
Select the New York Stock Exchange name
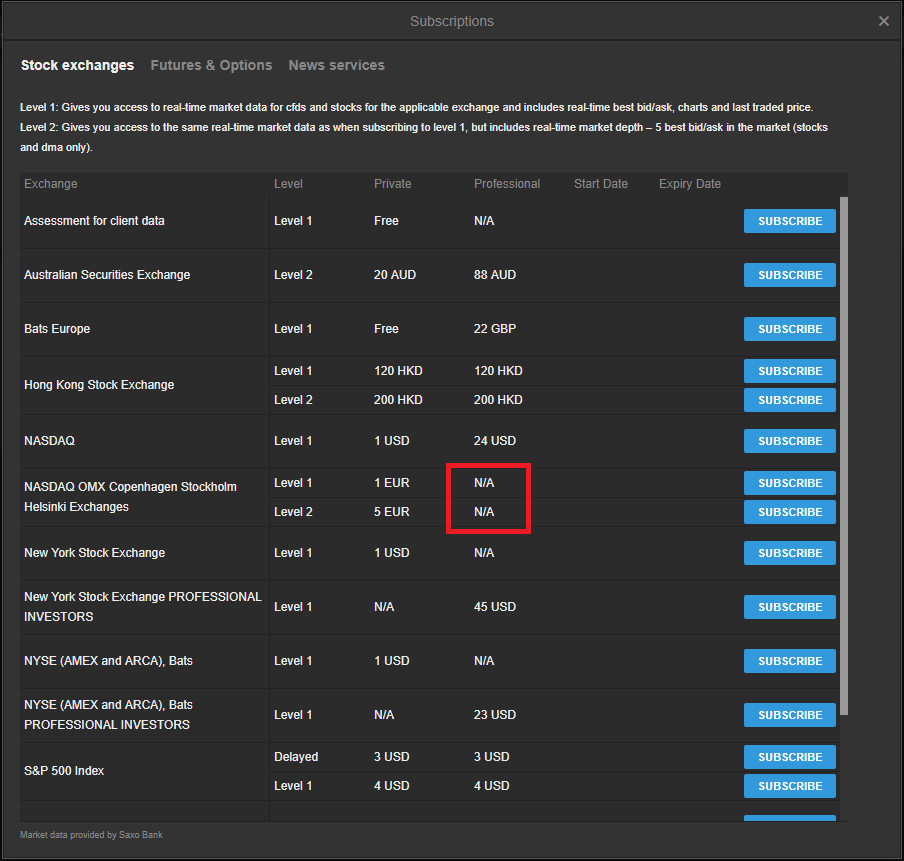click(95, 552)
